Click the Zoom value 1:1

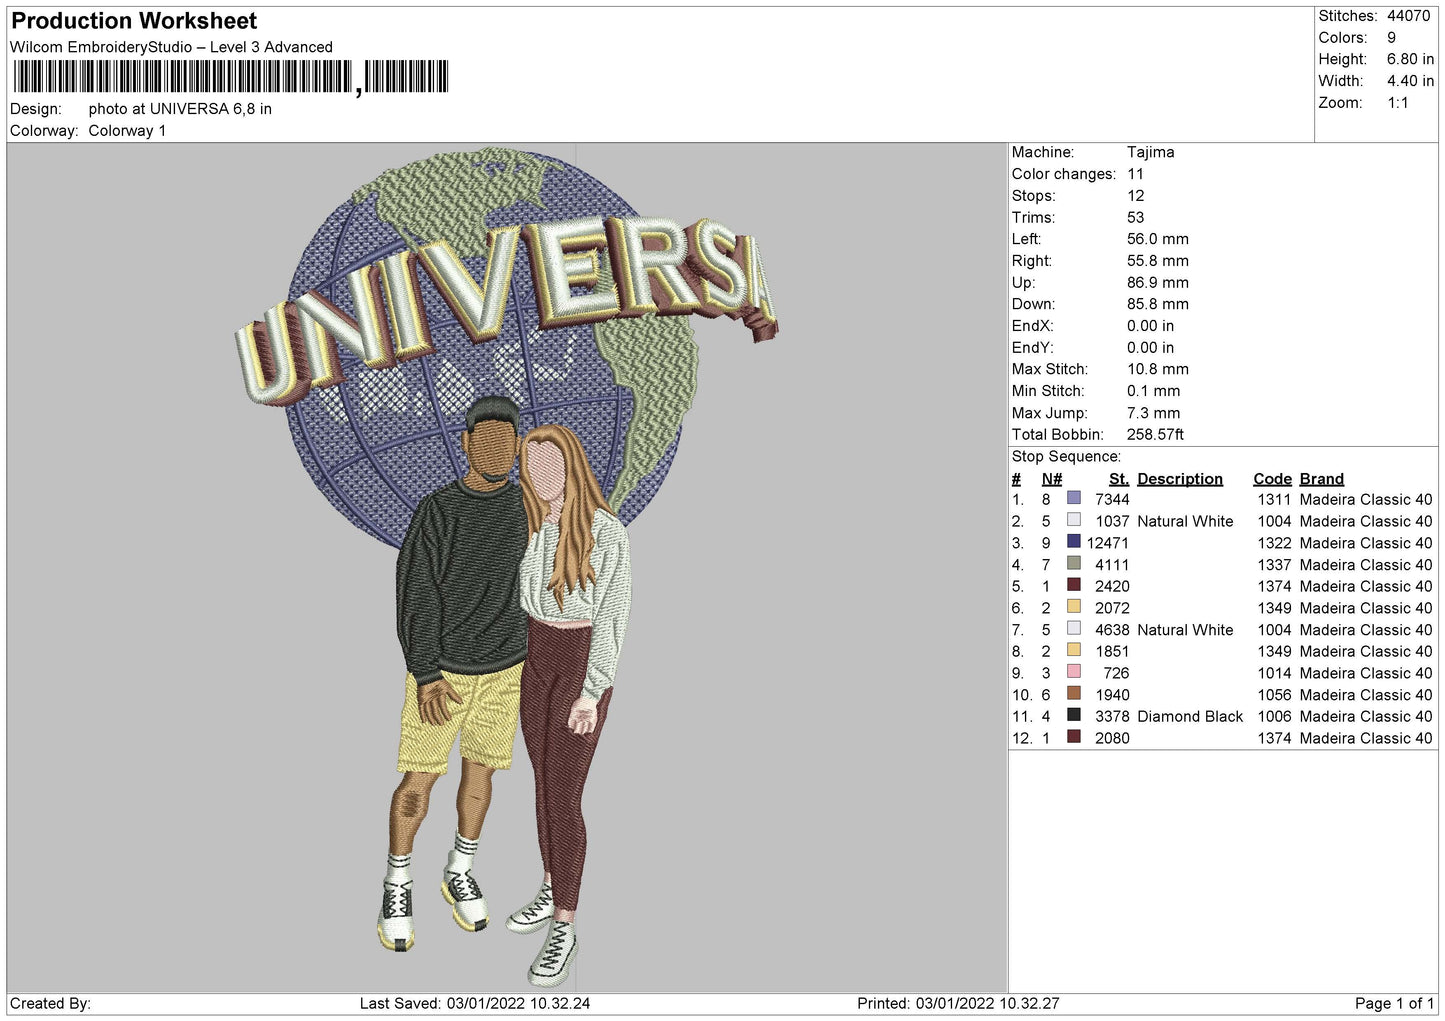pos(1397,103)
